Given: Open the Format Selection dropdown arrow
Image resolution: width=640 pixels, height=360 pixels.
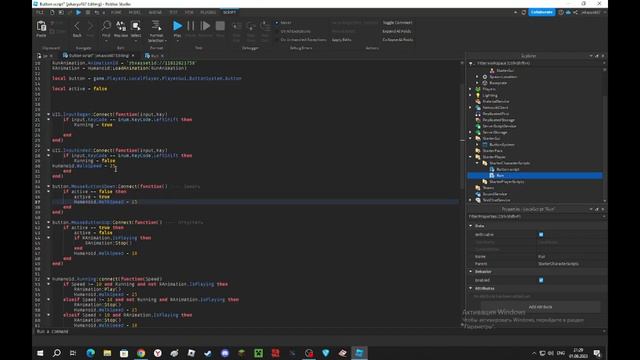Looking at the screenshot, I should click(x=166, y=41).
